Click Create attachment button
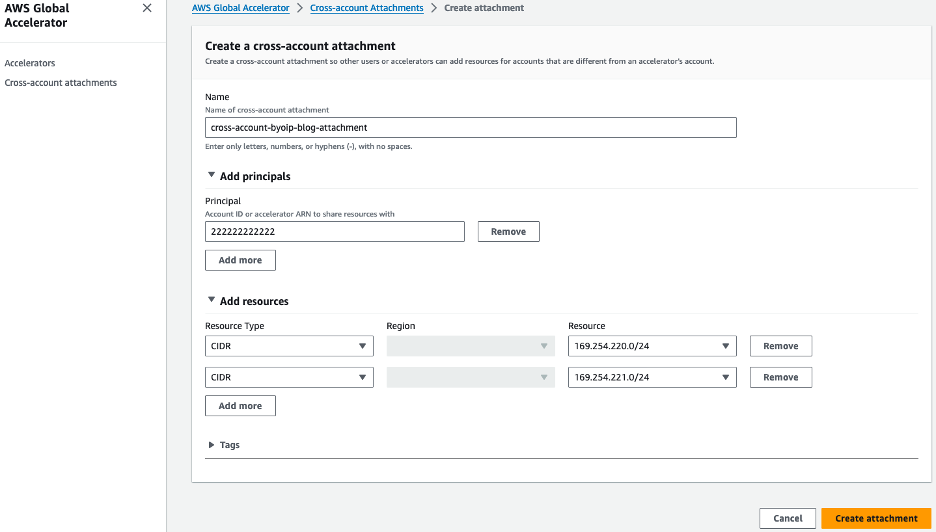Screen dimensions: 936x532 [x=876, y=518]
